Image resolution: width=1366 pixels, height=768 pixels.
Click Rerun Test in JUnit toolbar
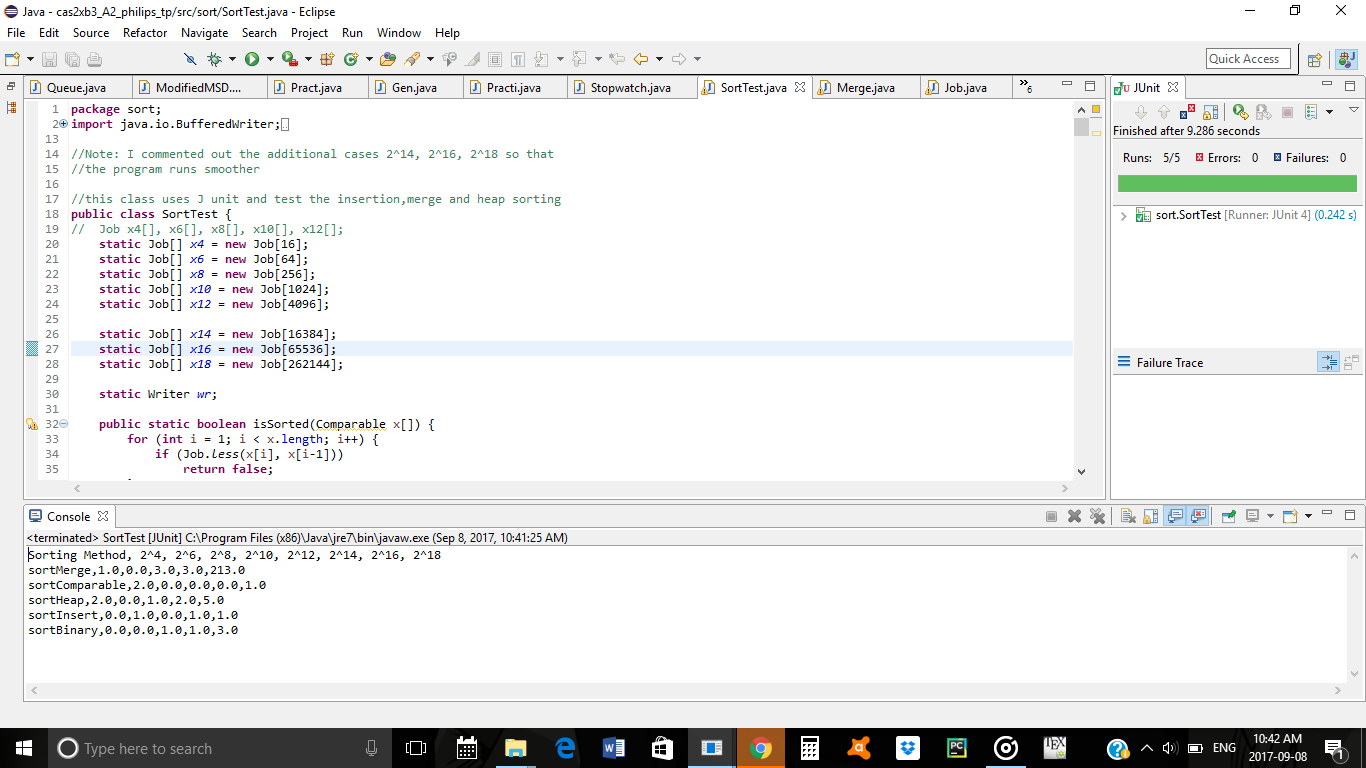pos(1240,112)
